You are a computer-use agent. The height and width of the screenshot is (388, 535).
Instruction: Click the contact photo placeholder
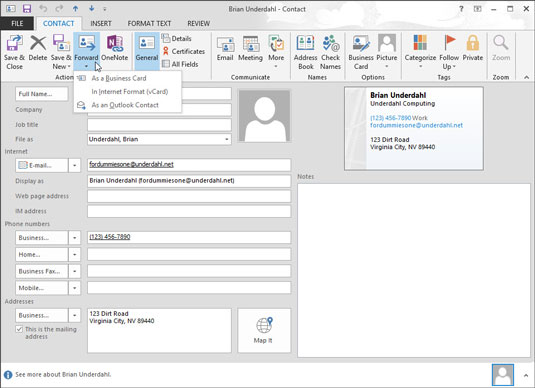coord(264,116)
